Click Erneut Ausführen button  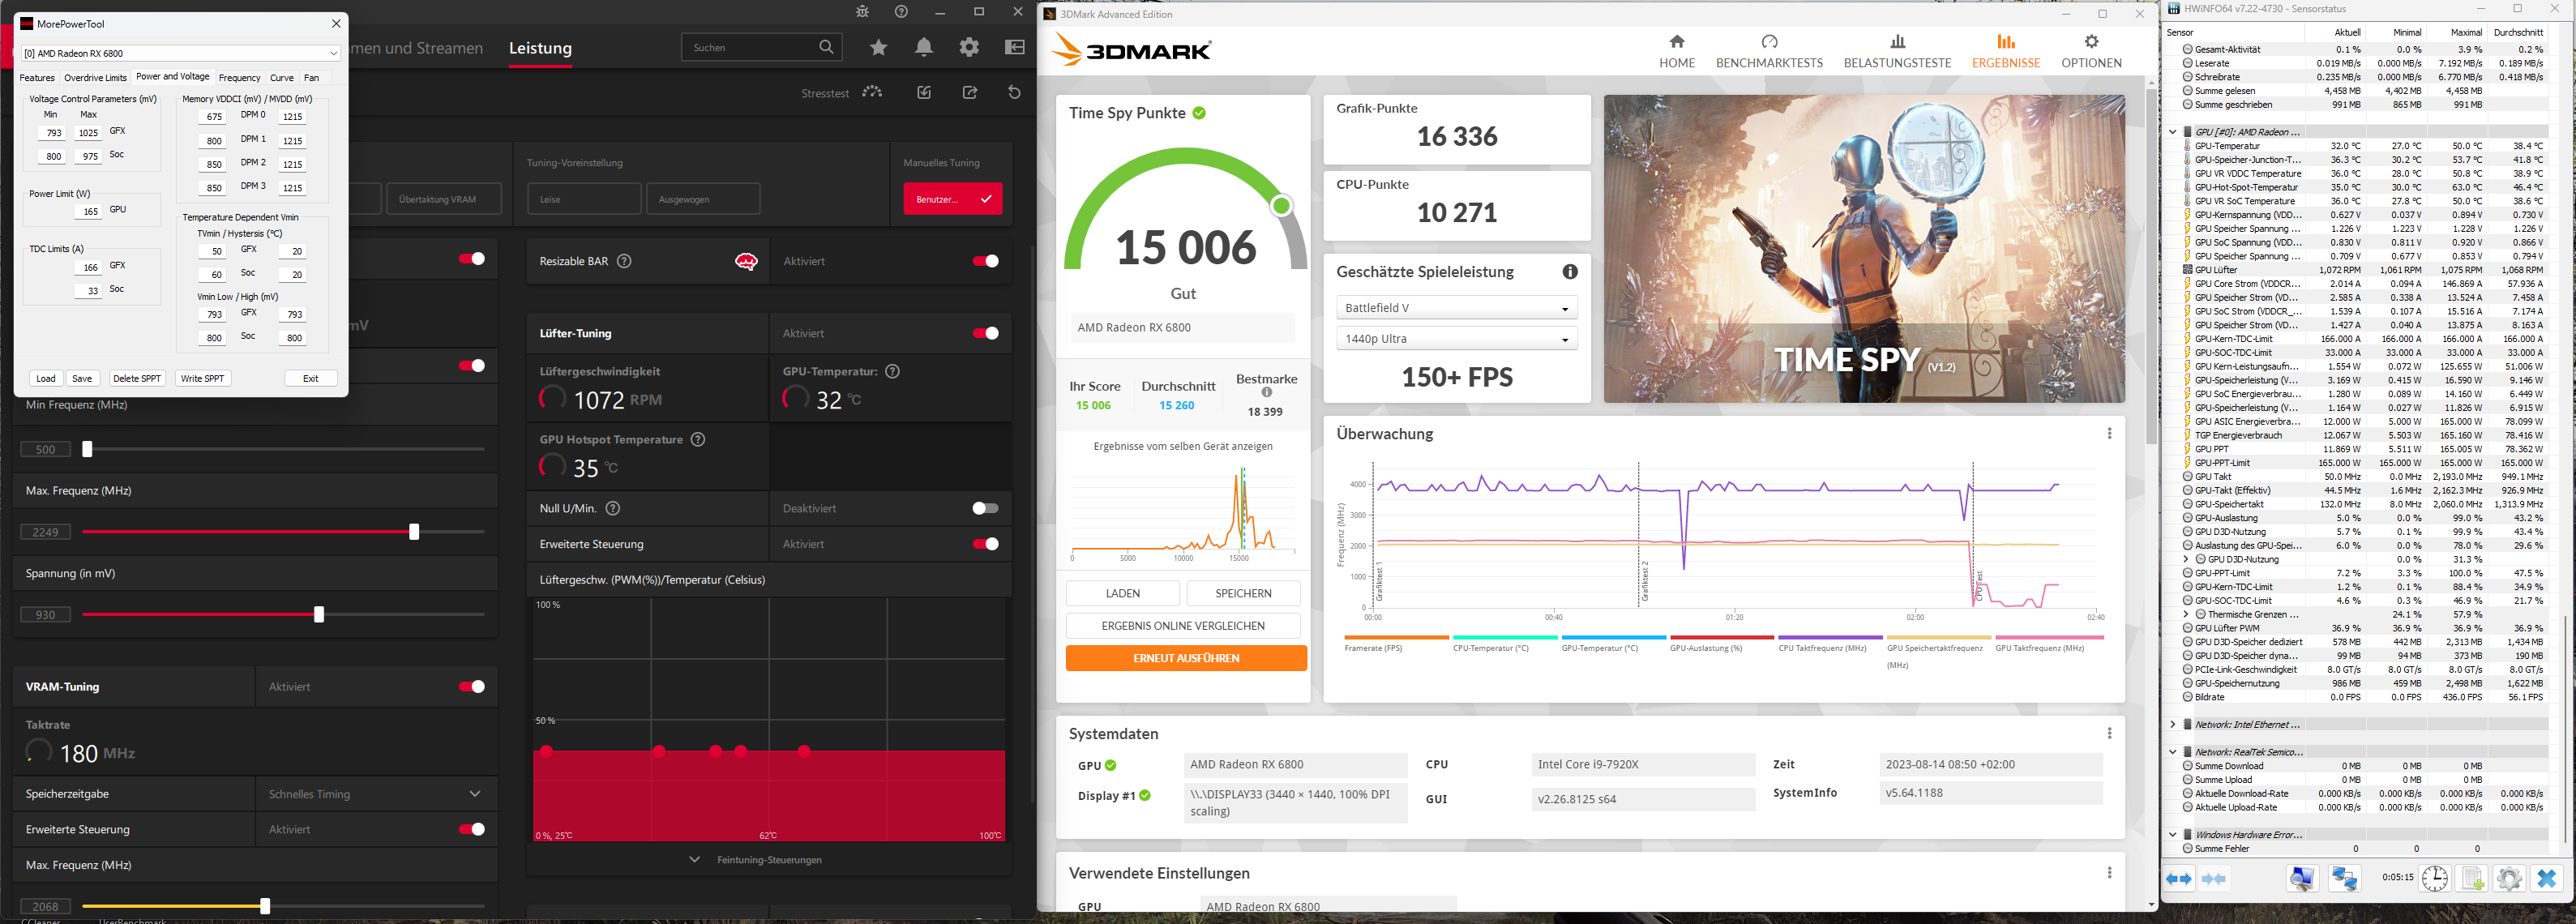coord(1185,658)
